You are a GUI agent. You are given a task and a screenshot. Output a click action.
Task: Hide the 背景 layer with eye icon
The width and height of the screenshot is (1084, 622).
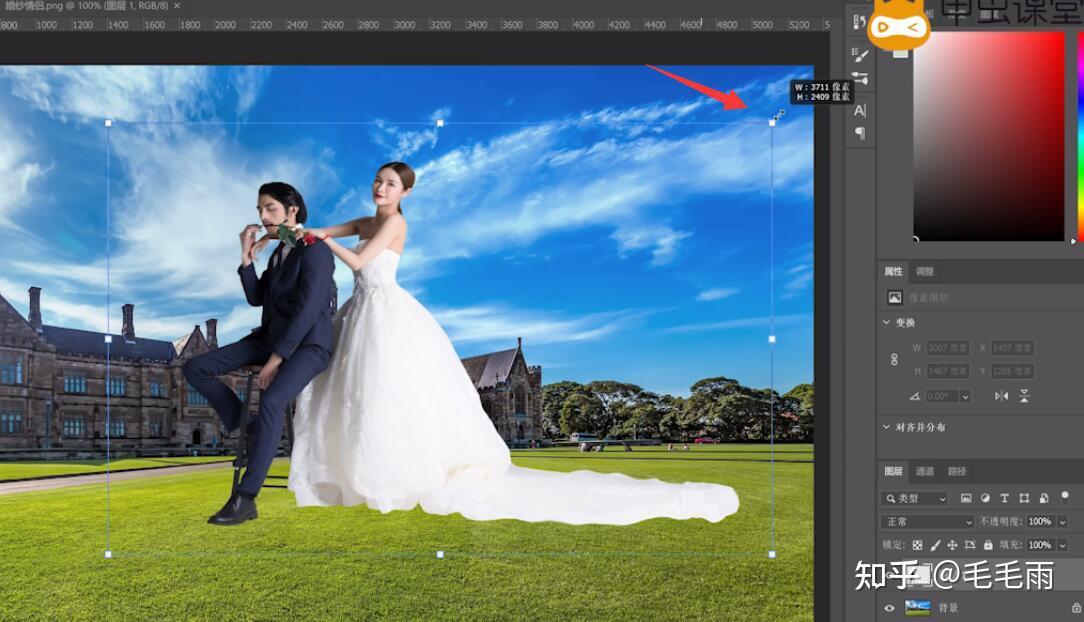[x=889, y=608]
